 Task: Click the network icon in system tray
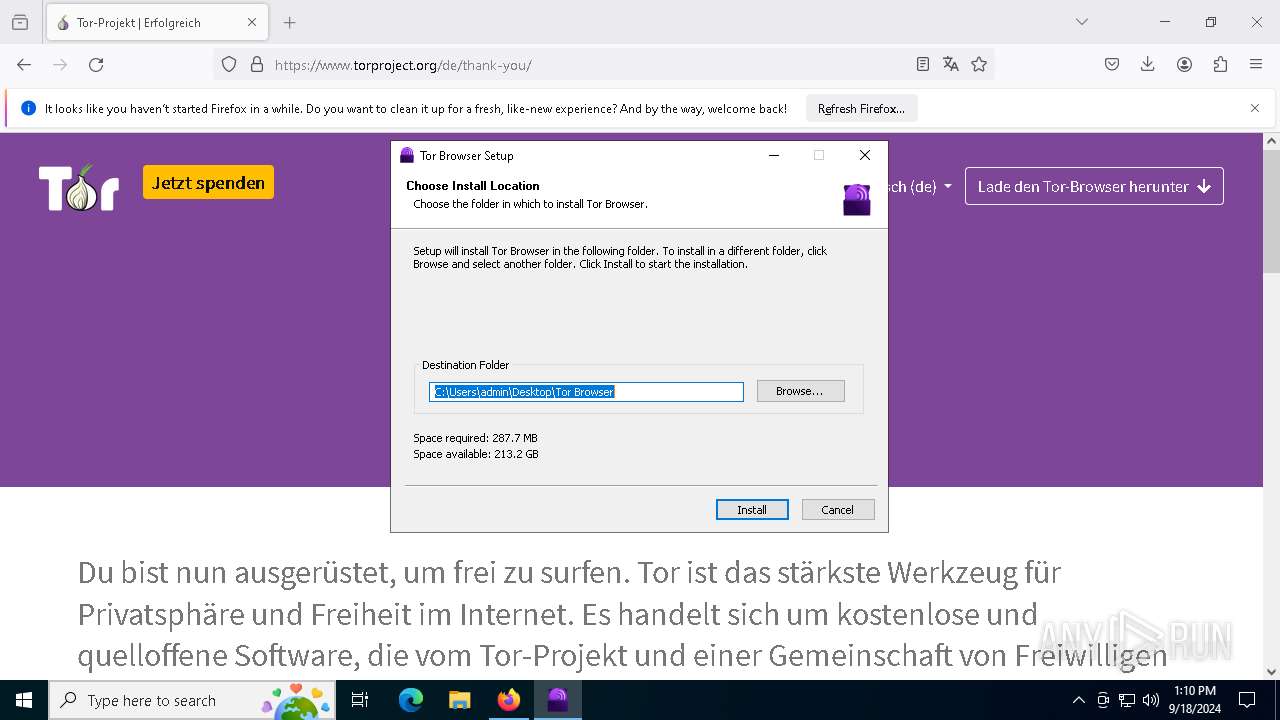tap(1127, 700)
